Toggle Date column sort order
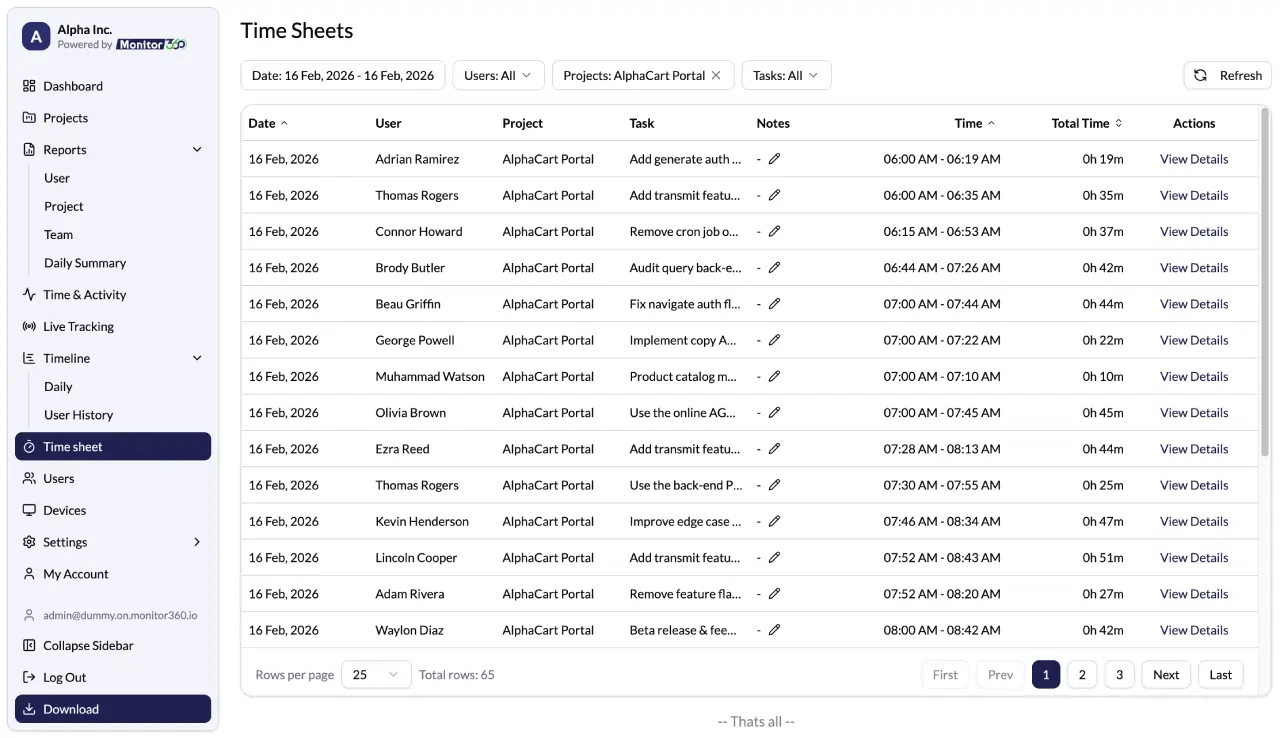The width and height of the screenshot is (1280, 738). (x=282, y=123)
